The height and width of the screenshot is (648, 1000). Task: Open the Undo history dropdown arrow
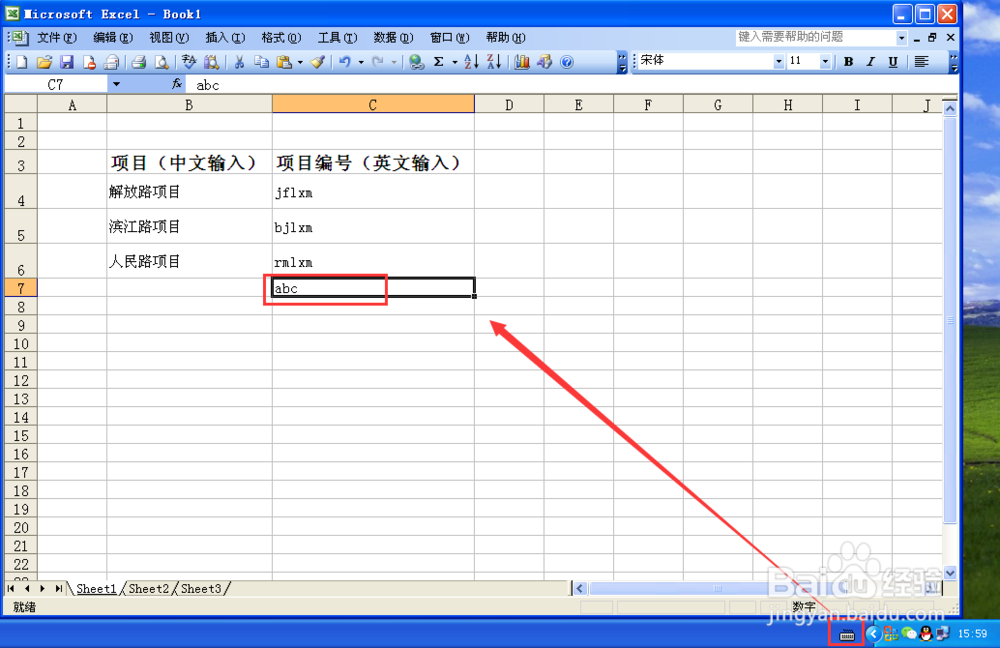[x=361, y=63]
